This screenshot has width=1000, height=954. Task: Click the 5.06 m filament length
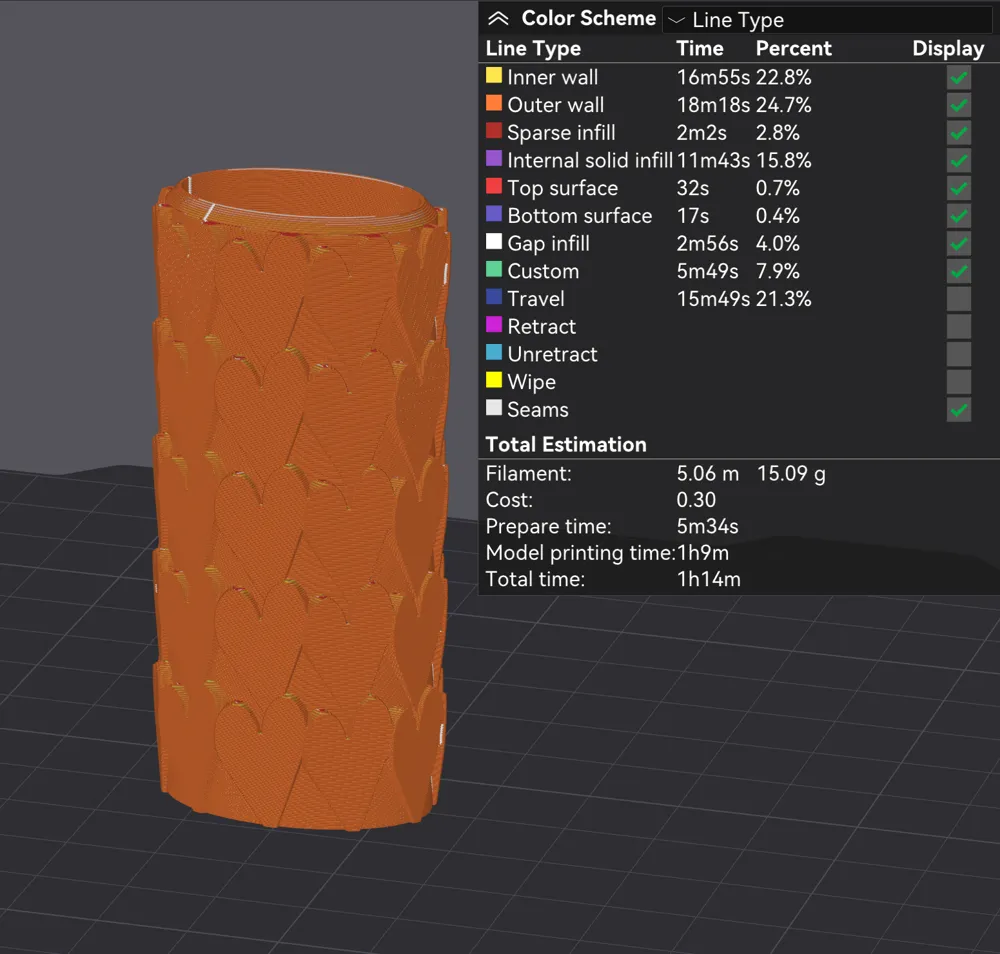[707, 474]
